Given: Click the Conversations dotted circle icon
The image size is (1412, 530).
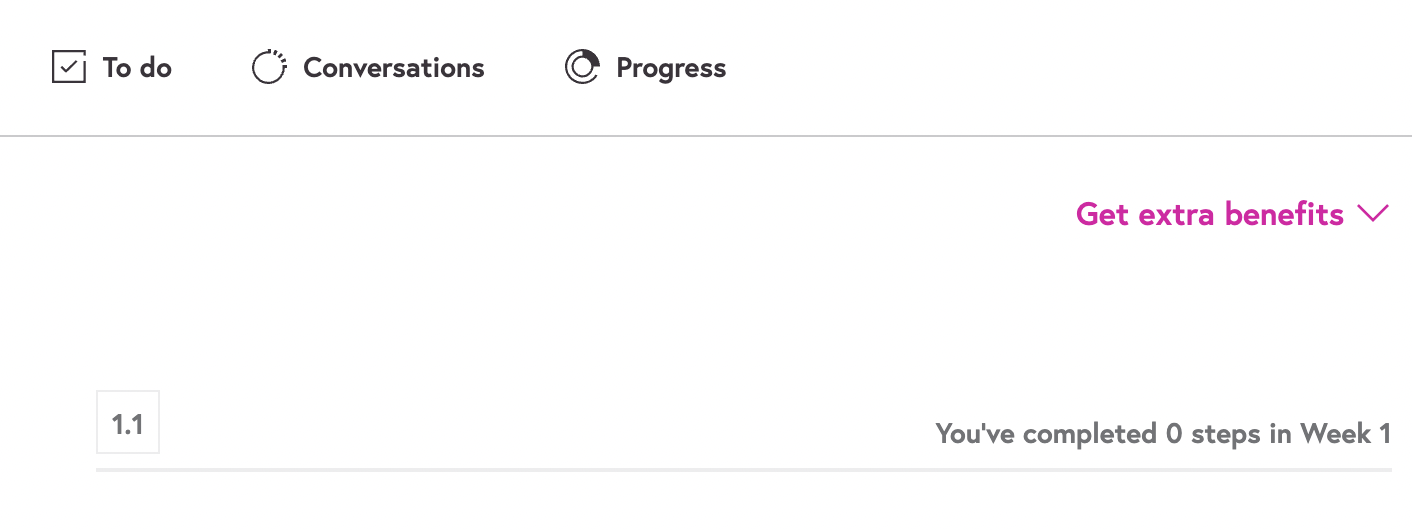Looking at the screenshot, I should point(269,68).
